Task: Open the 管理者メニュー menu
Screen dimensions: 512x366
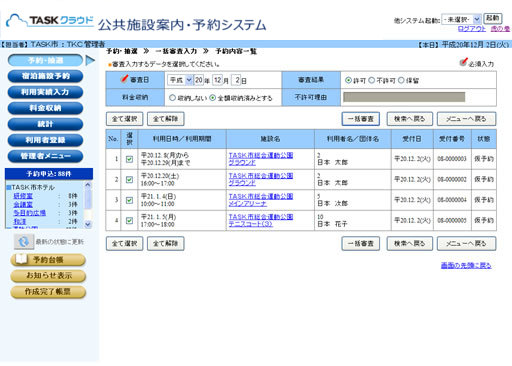Action: click(45, 156)
